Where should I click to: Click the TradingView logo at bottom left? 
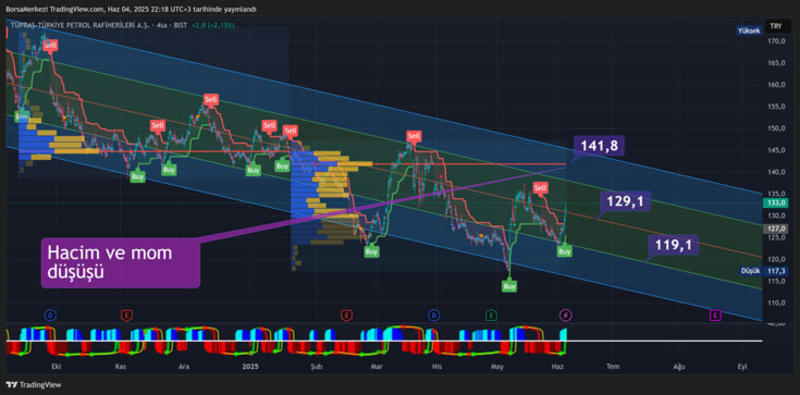pyautogui.click(x=34, y=385)
